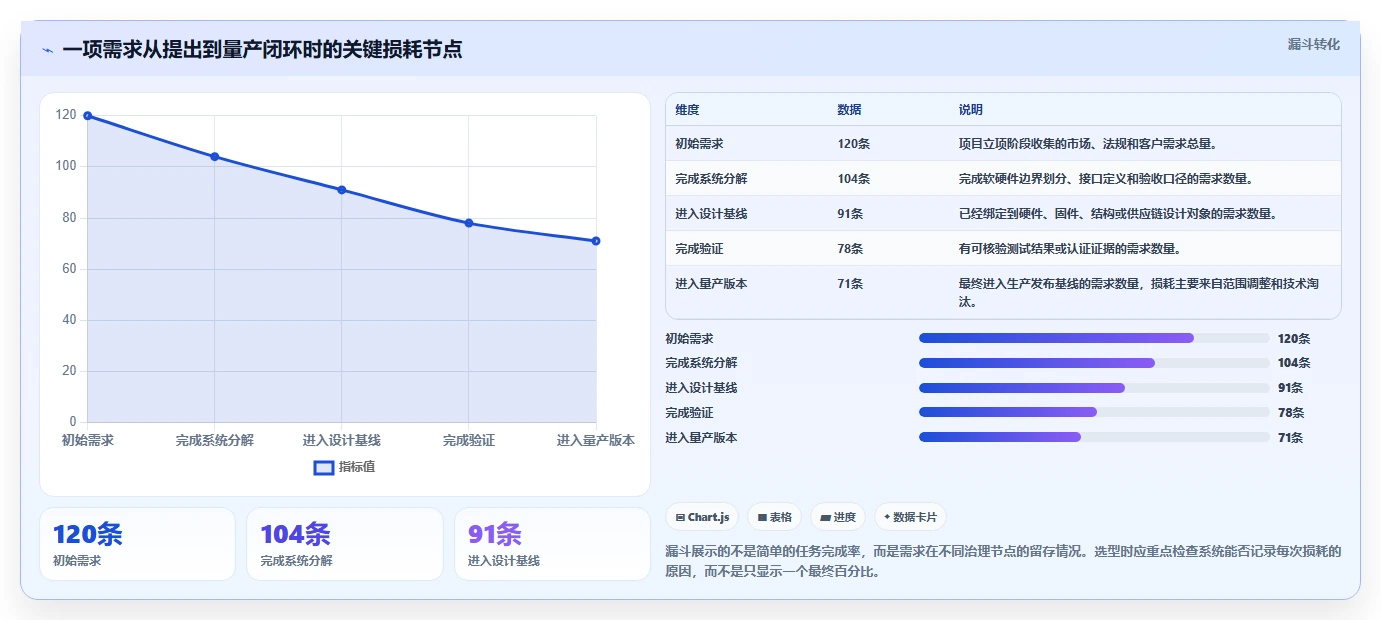
Task: Click the 完成验证 progress bar showing 78条
Action: click(x=1094, y=412)
